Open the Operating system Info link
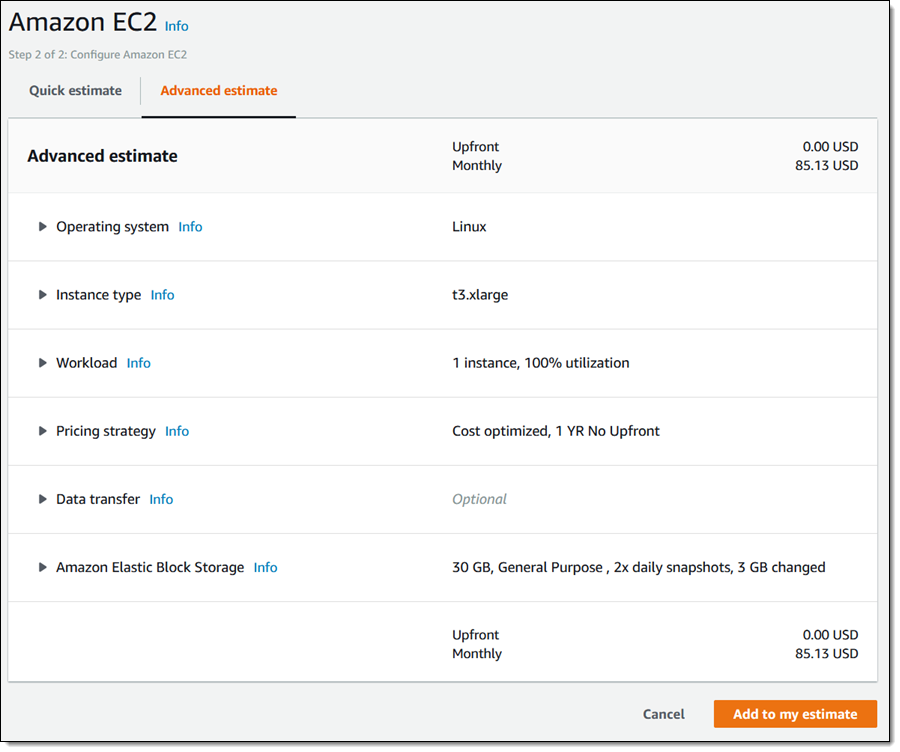This screenshot has height=752, width=900. [x=190, y=227]
